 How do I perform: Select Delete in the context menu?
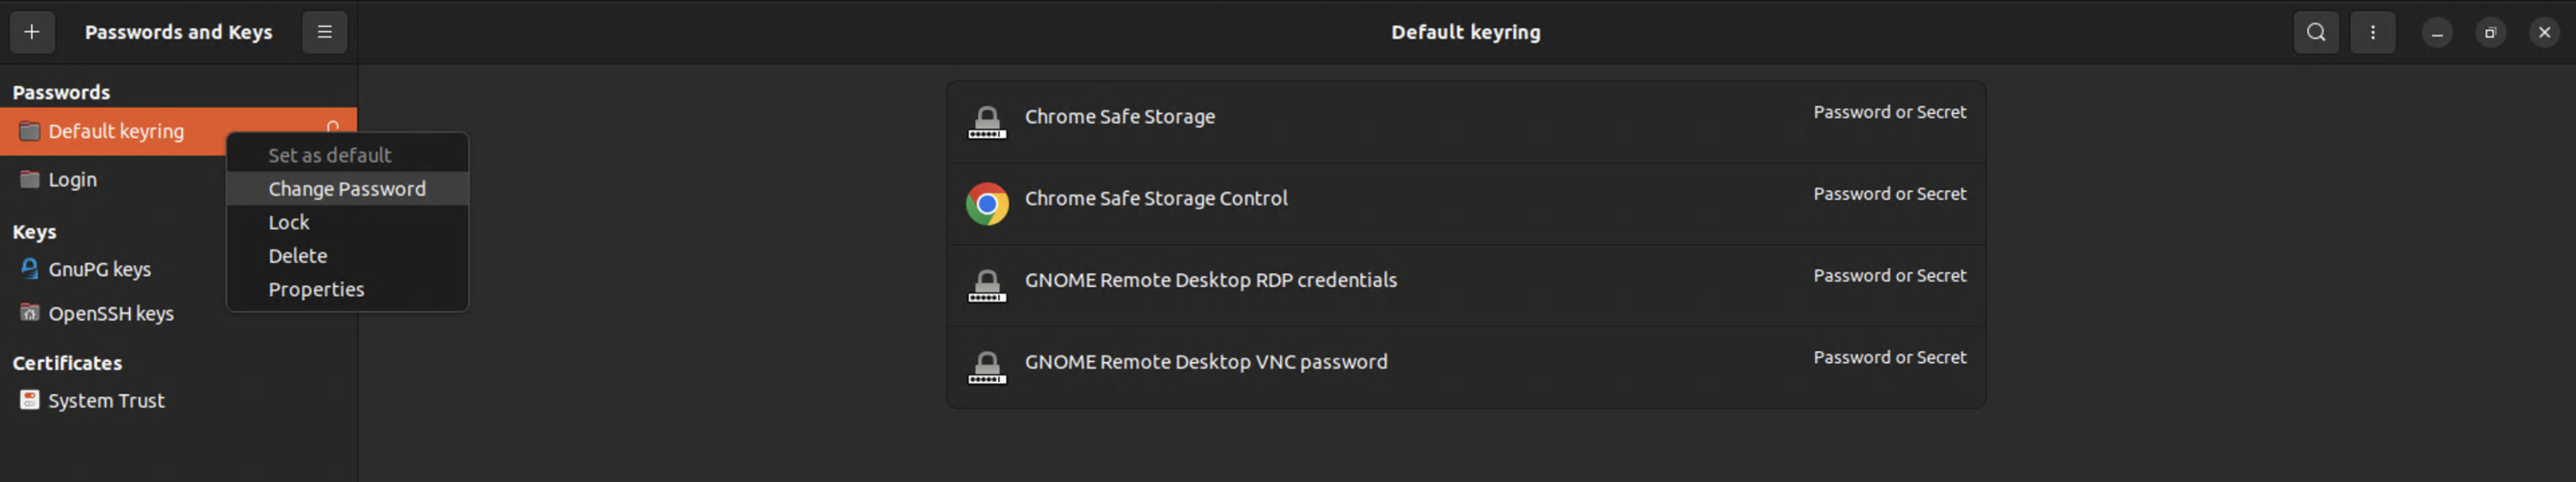(x=297, y=256)
